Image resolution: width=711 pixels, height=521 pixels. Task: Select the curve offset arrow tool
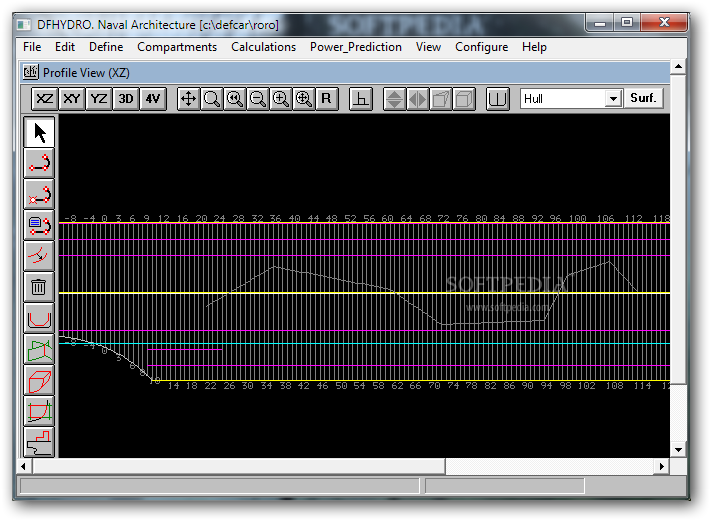(39, 256)
